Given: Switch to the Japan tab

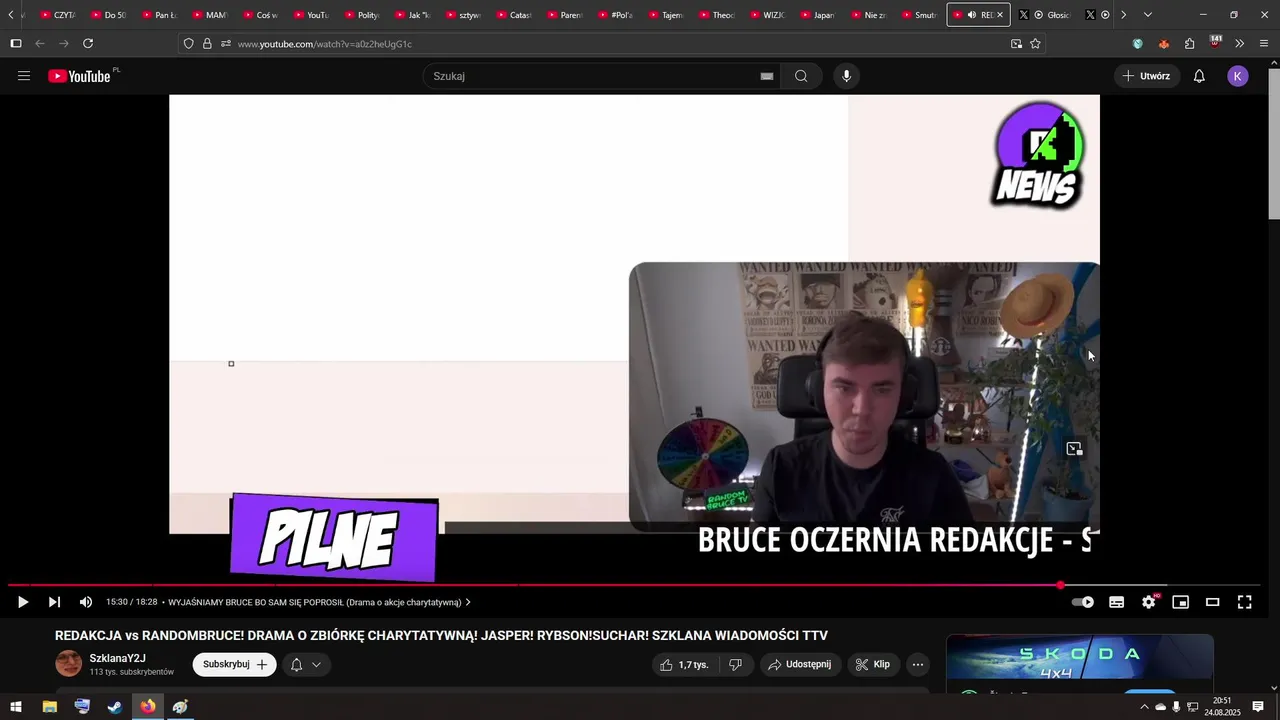Looking at the screenshot, I should click(818, 15).
